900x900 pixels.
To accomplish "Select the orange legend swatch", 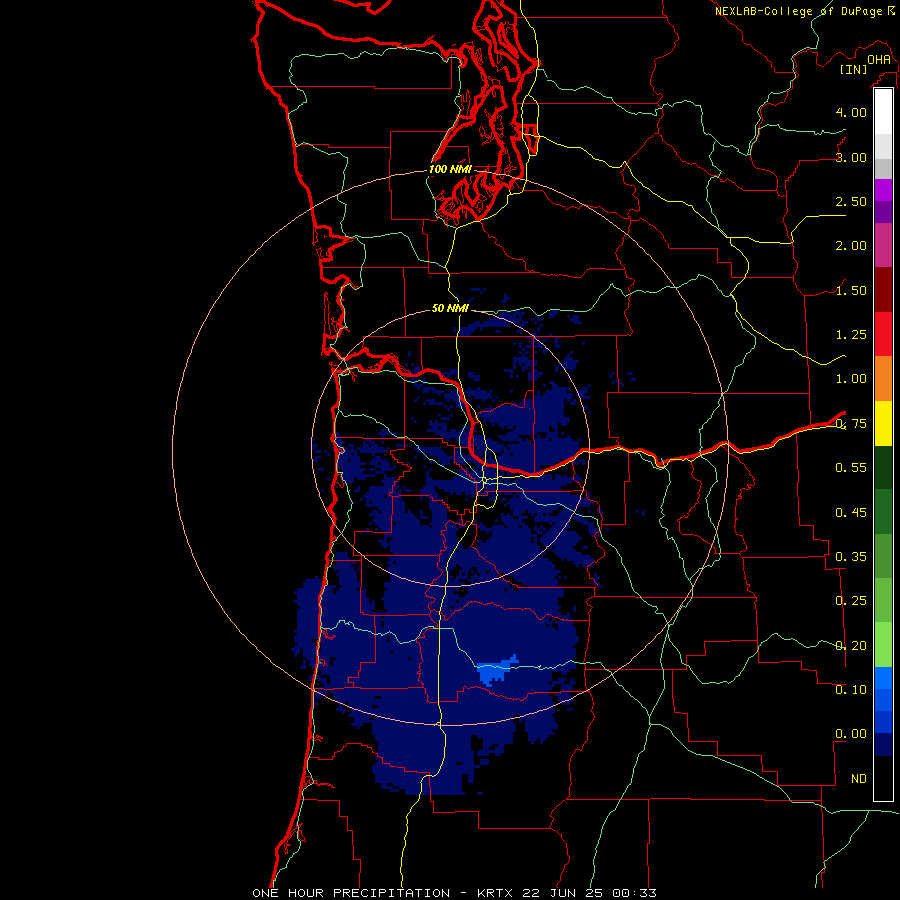I will pos(883,379).
